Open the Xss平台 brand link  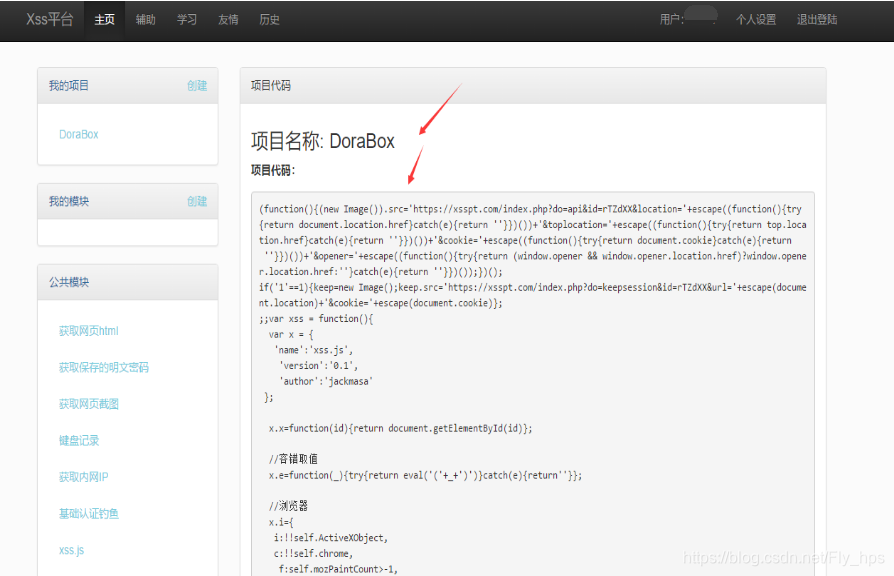[50, 19]
